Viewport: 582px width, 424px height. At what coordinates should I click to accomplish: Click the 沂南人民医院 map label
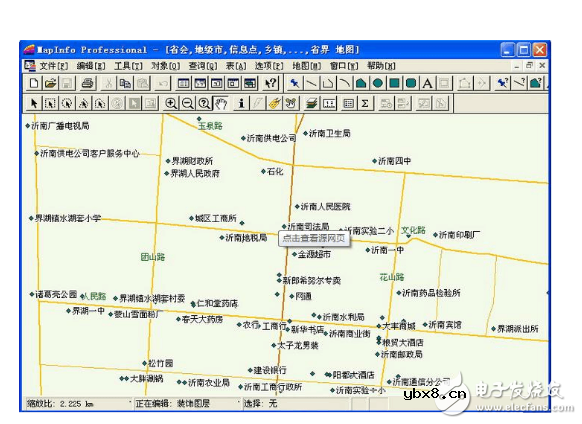[325, 206]
